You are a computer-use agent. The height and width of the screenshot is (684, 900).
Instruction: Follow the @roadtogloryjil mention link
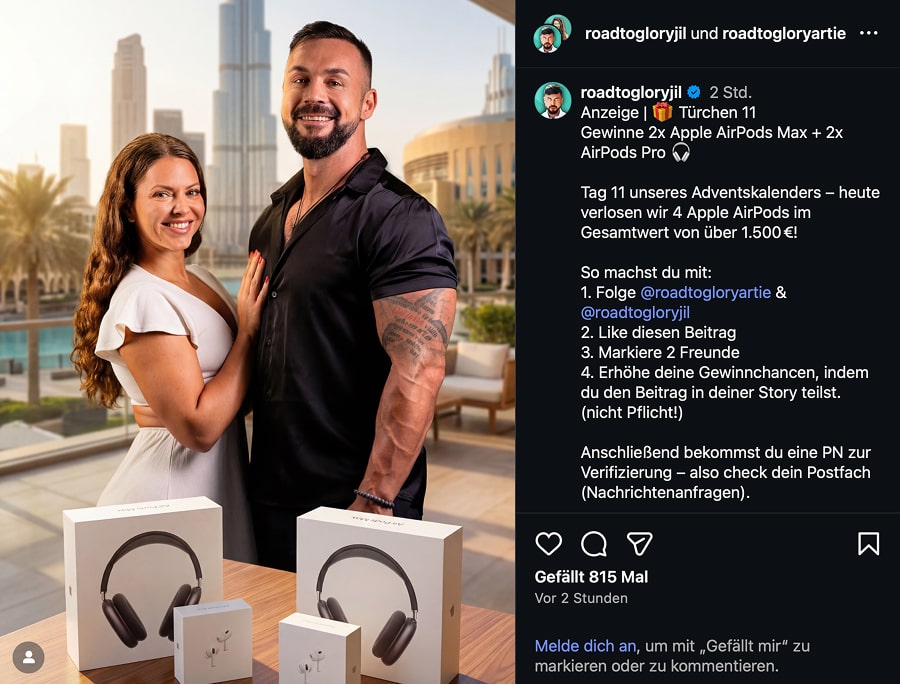click(x=635, y=313)
